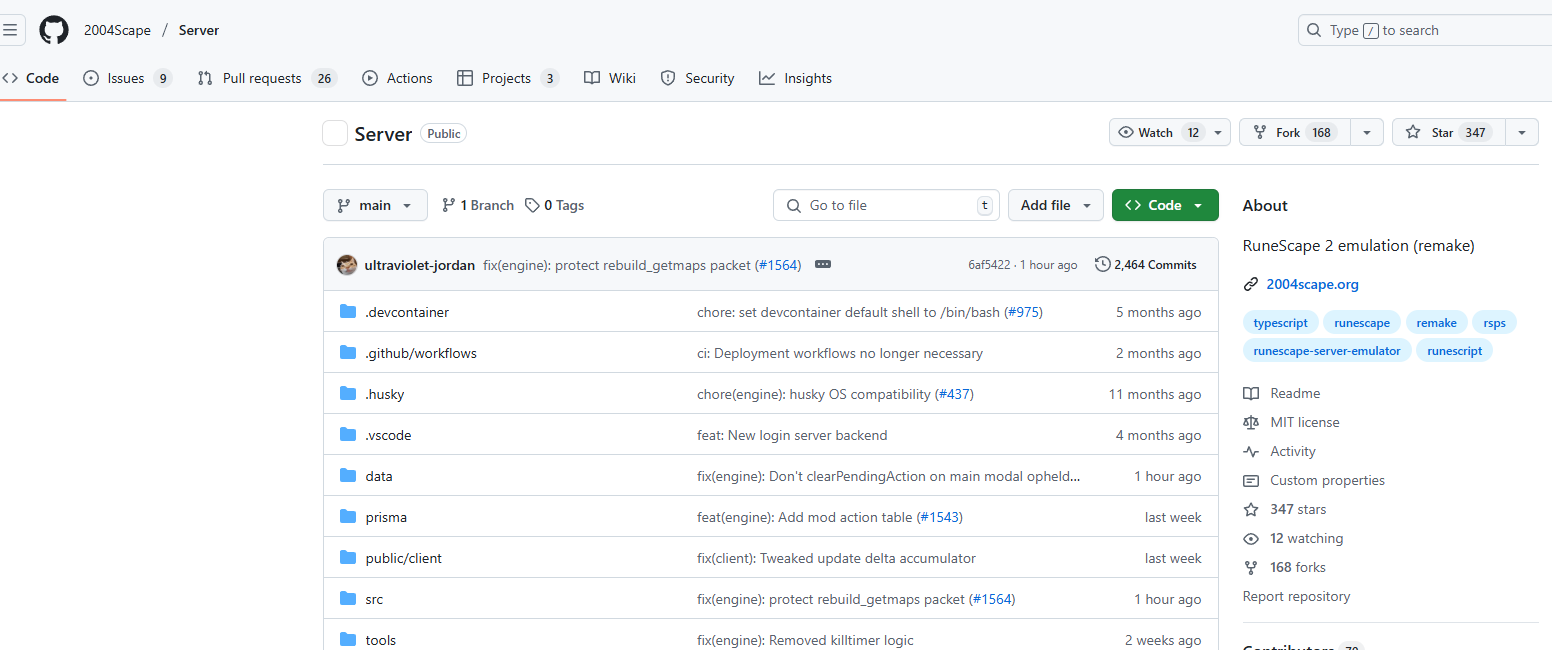Click the Type / to search box

tap(1425, 30)
